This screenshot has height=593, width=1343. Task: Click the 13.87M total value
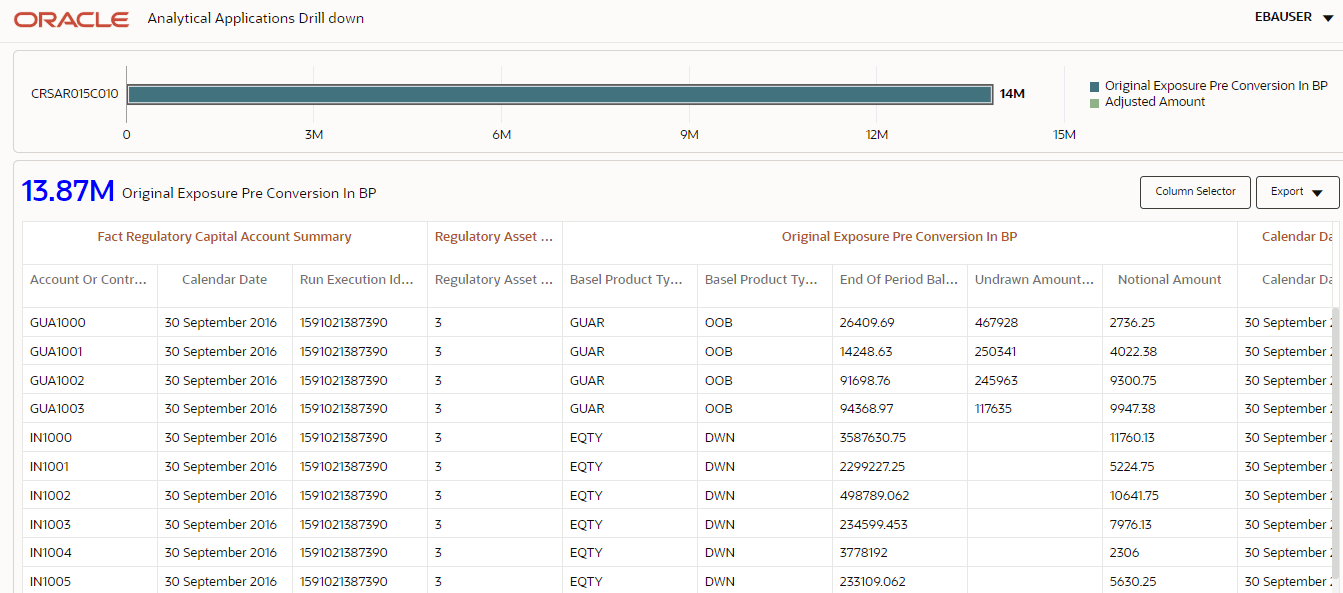coord(68,191)
